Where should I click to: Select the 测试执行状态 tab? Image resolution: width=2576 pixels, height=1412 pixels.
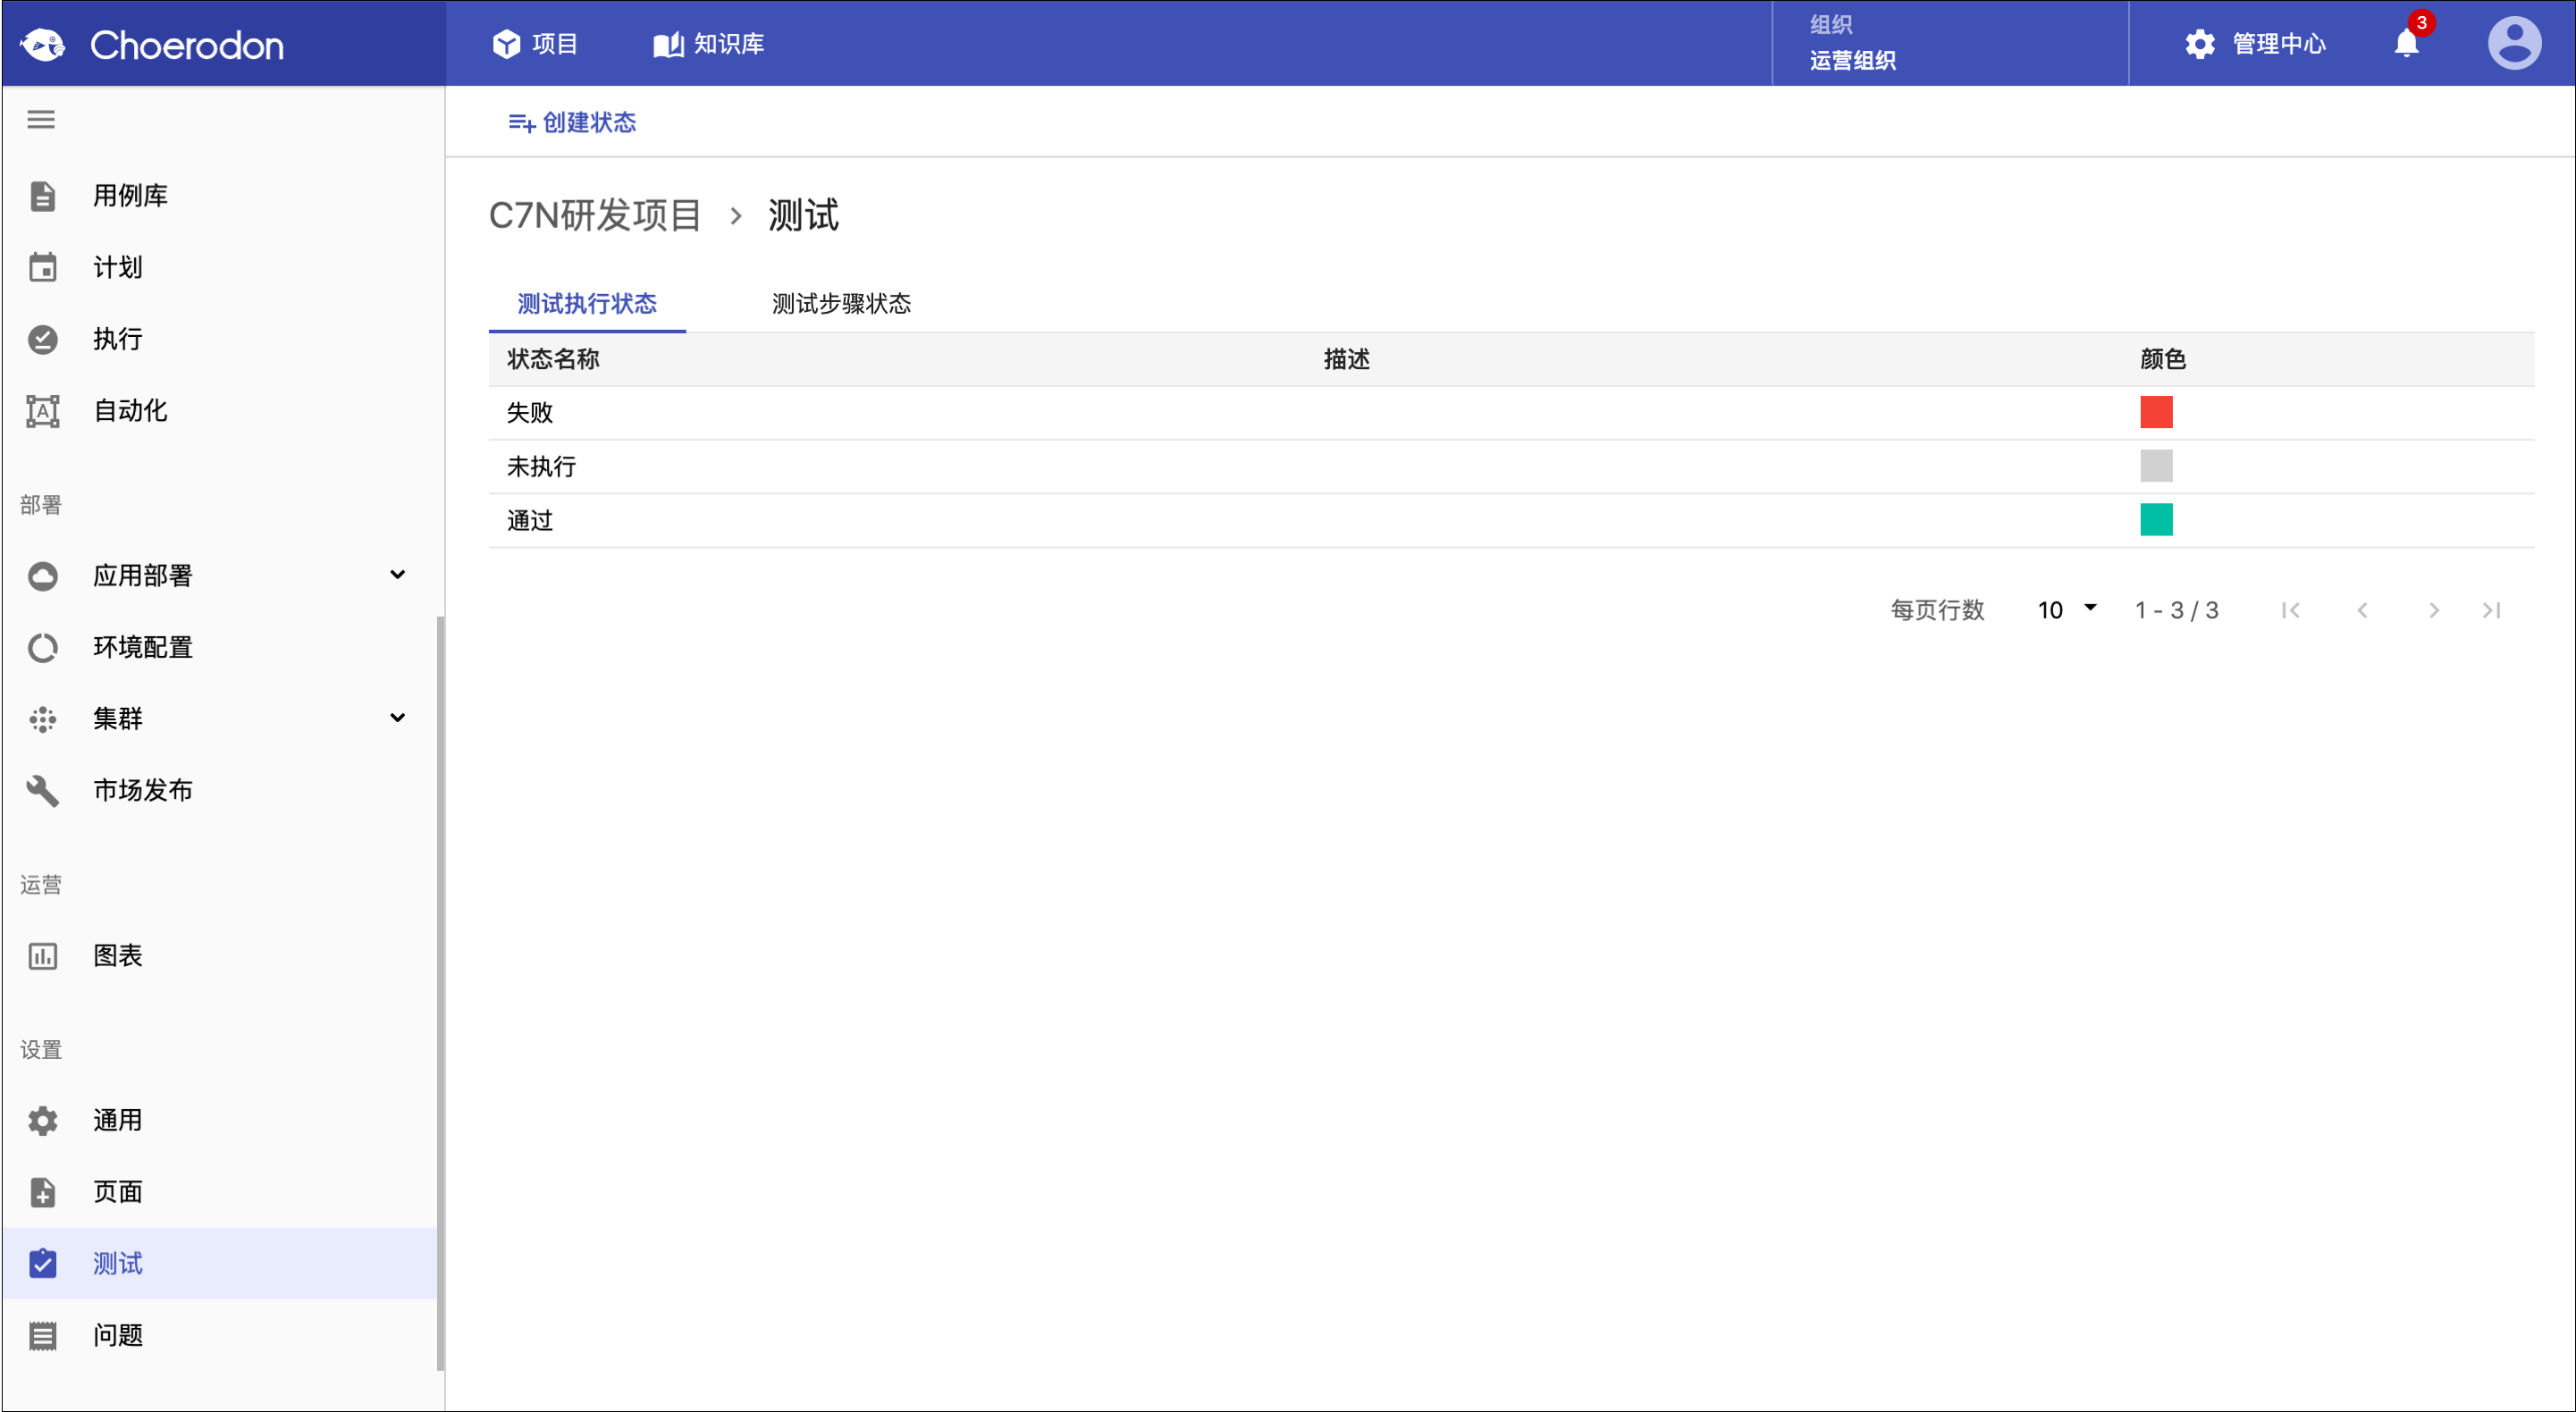pos(587,304)
